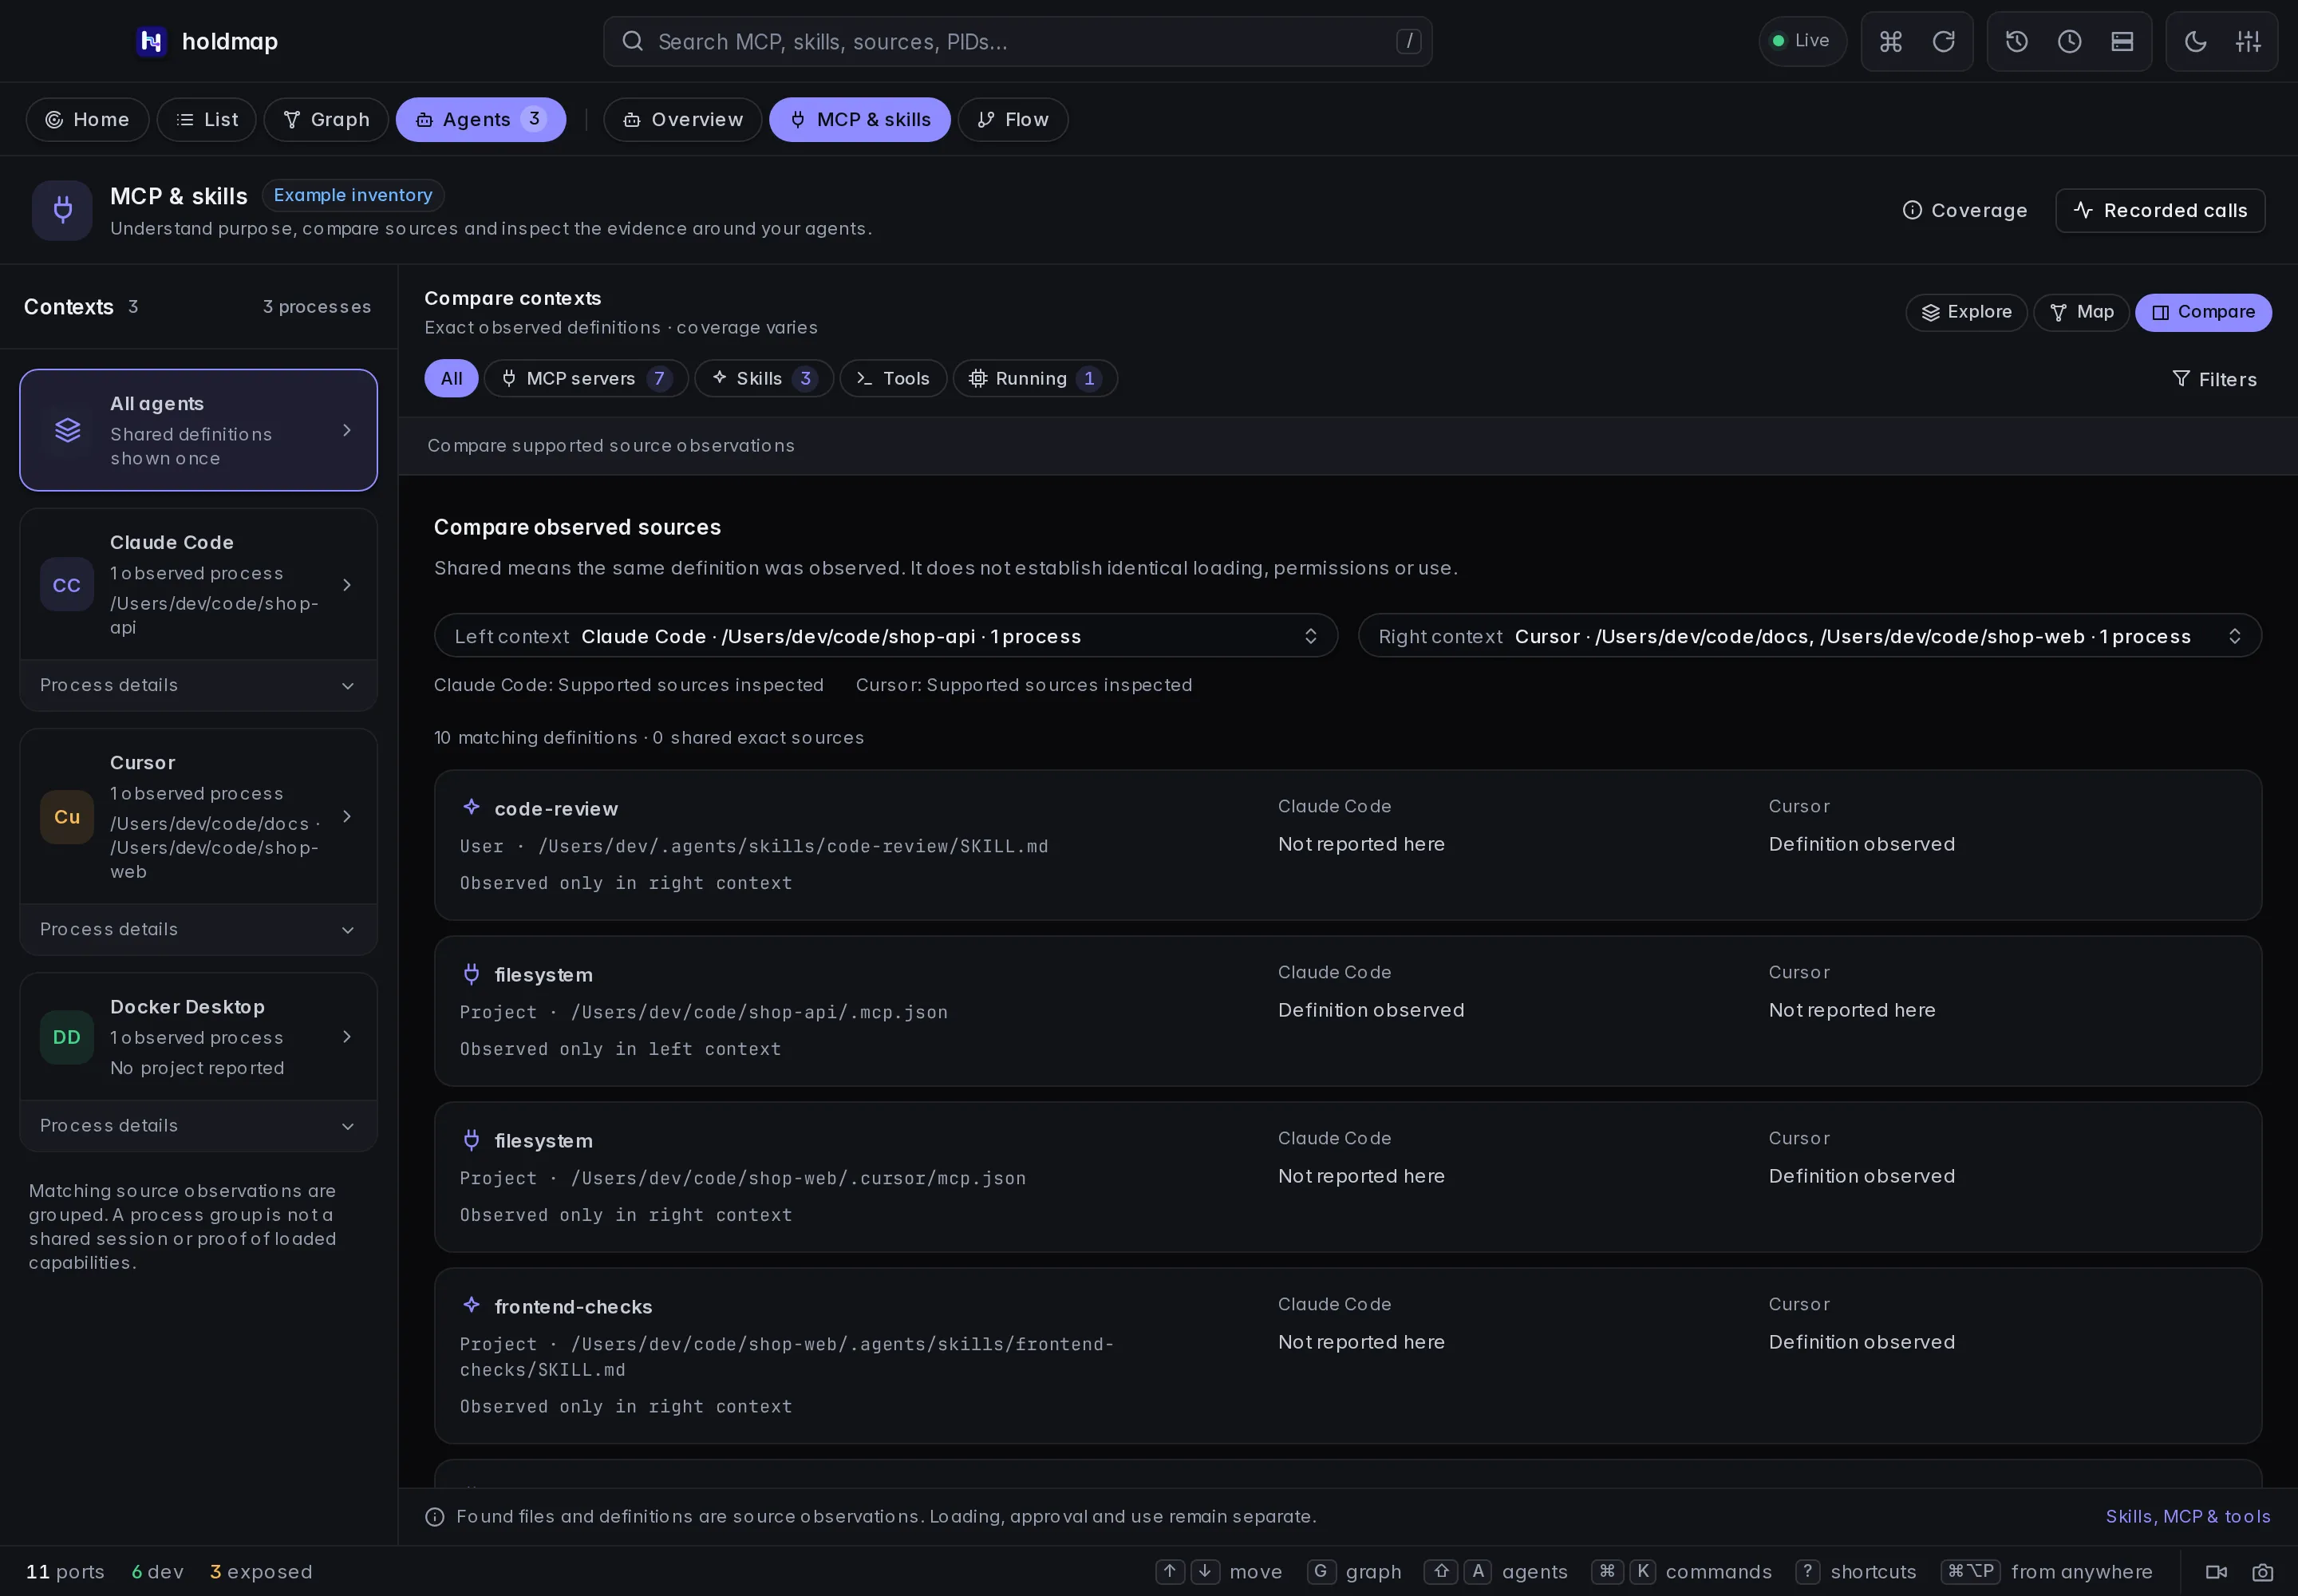Click the 3 exposed status entry
2298x1596 pixels.
point(261,1572)
